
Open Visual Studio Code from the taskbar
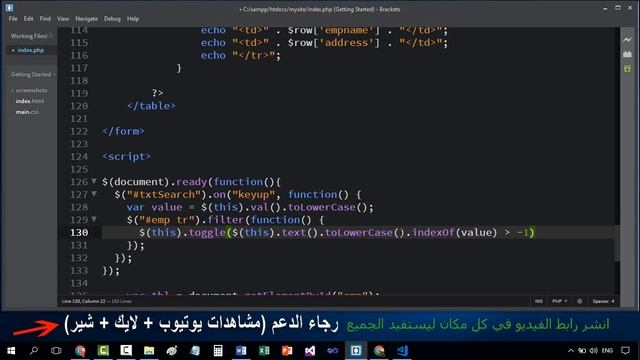402,351
